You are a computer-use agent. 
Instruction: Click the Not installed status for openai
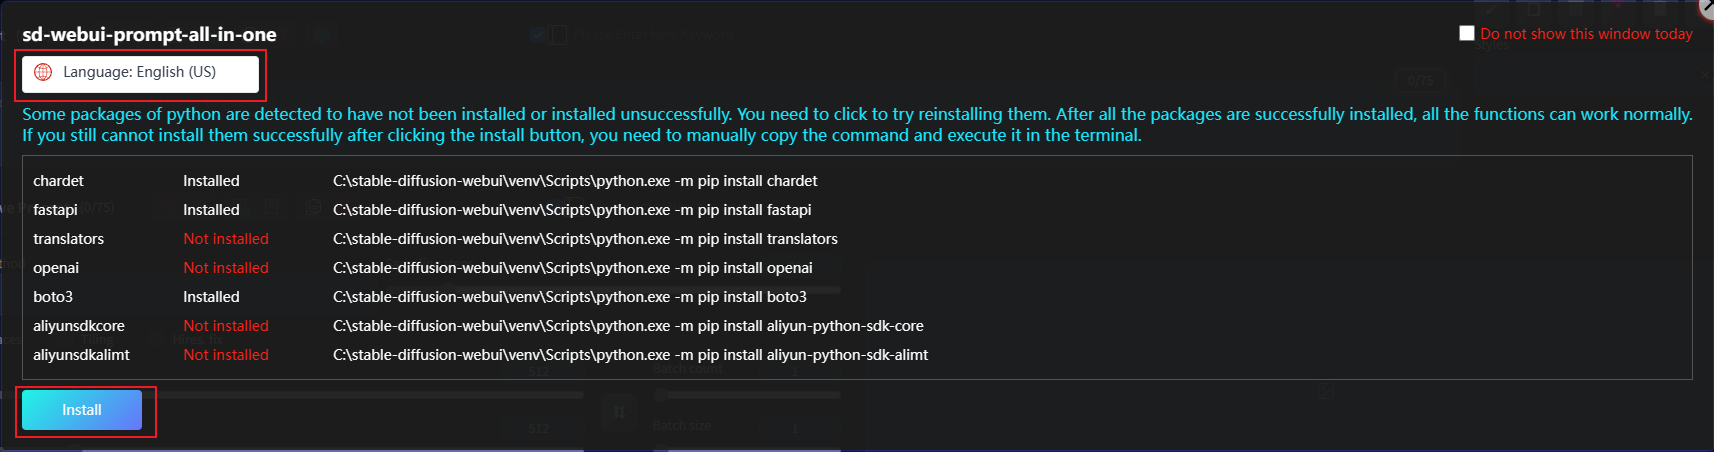226,268
